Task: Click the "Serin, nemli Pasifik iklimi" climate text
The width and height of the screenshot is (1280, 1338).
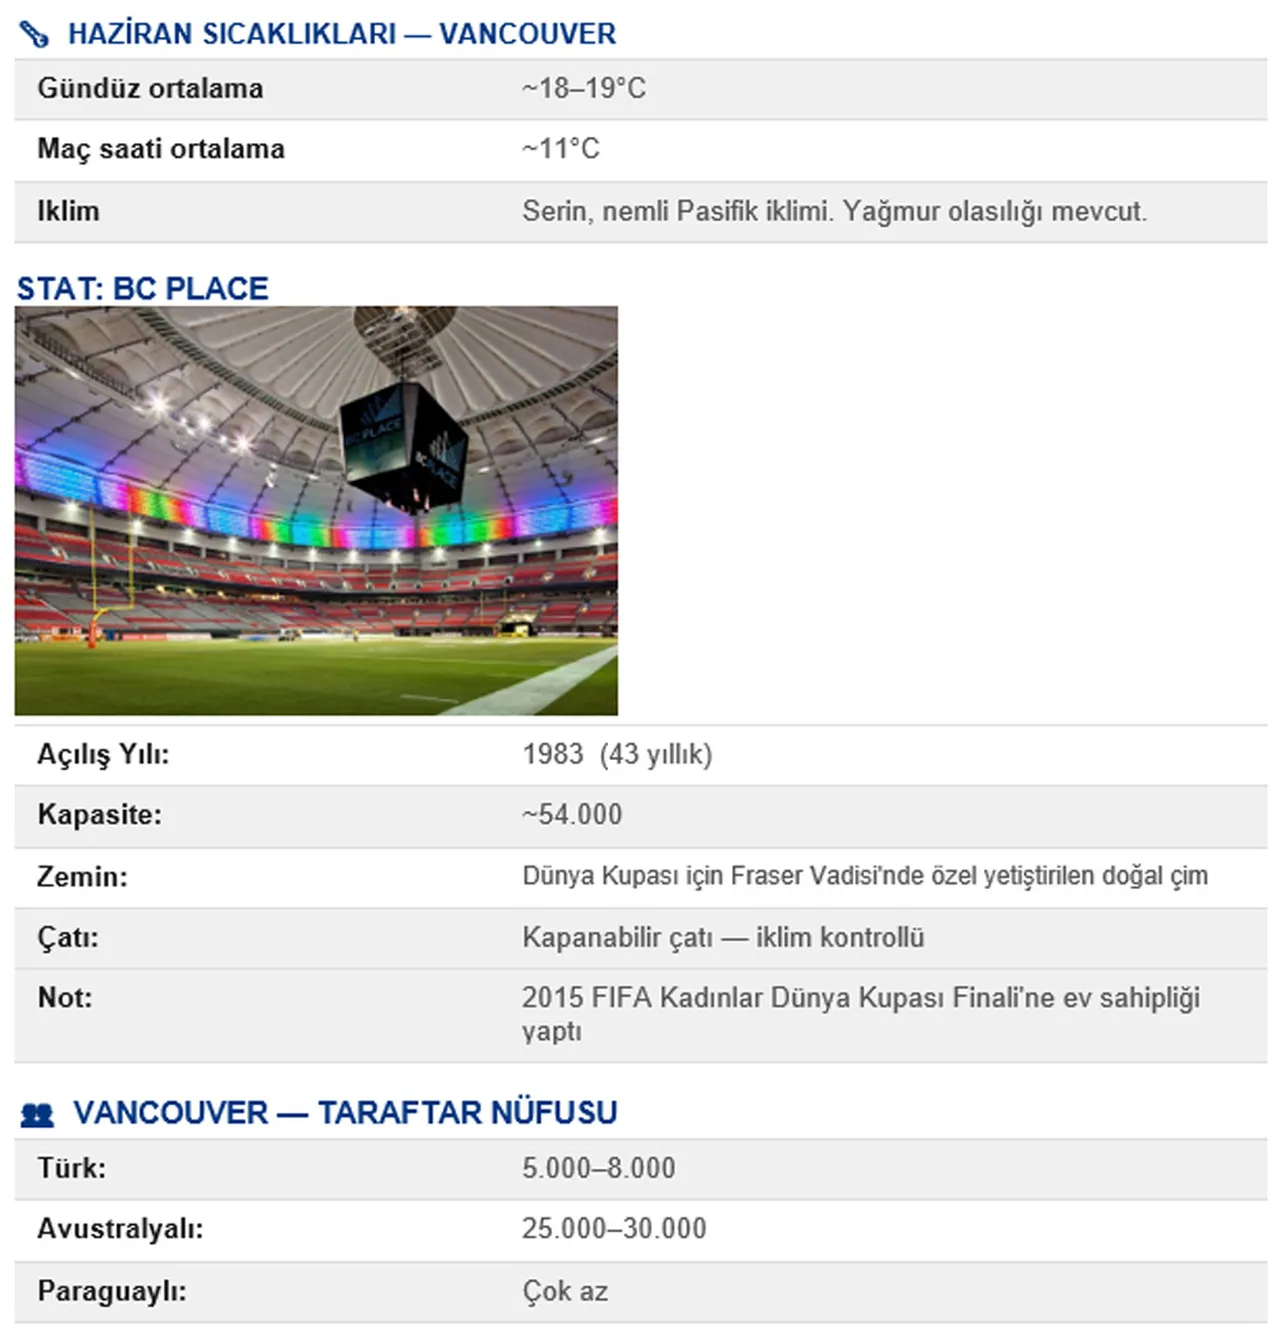Action: click(834, 211)
